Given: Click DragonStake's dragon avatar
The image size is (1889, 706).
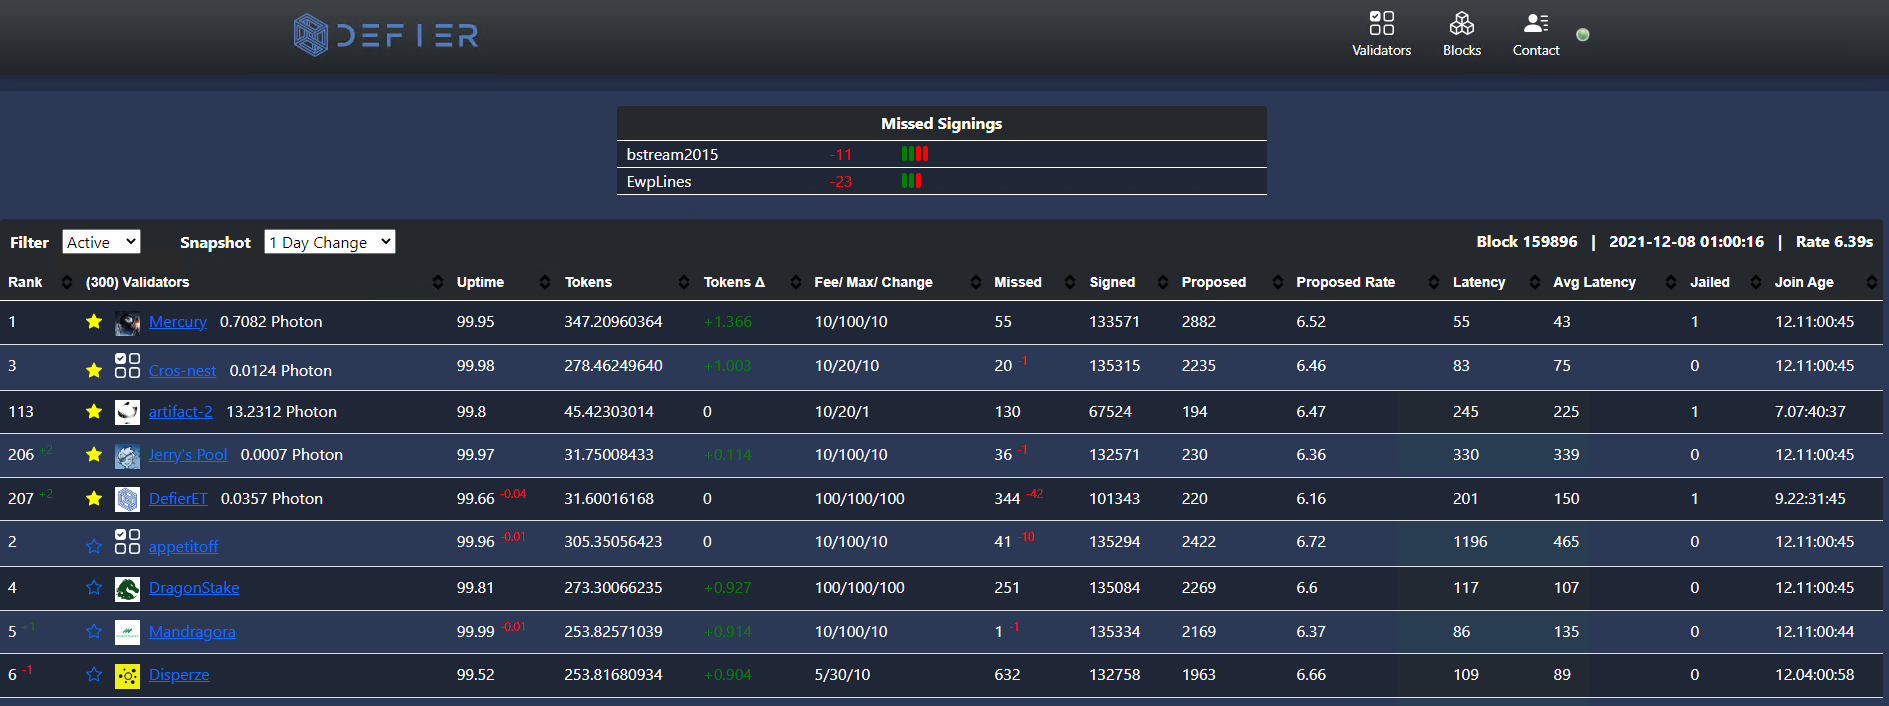Looking at the screenshot, I should click(127, 589).
